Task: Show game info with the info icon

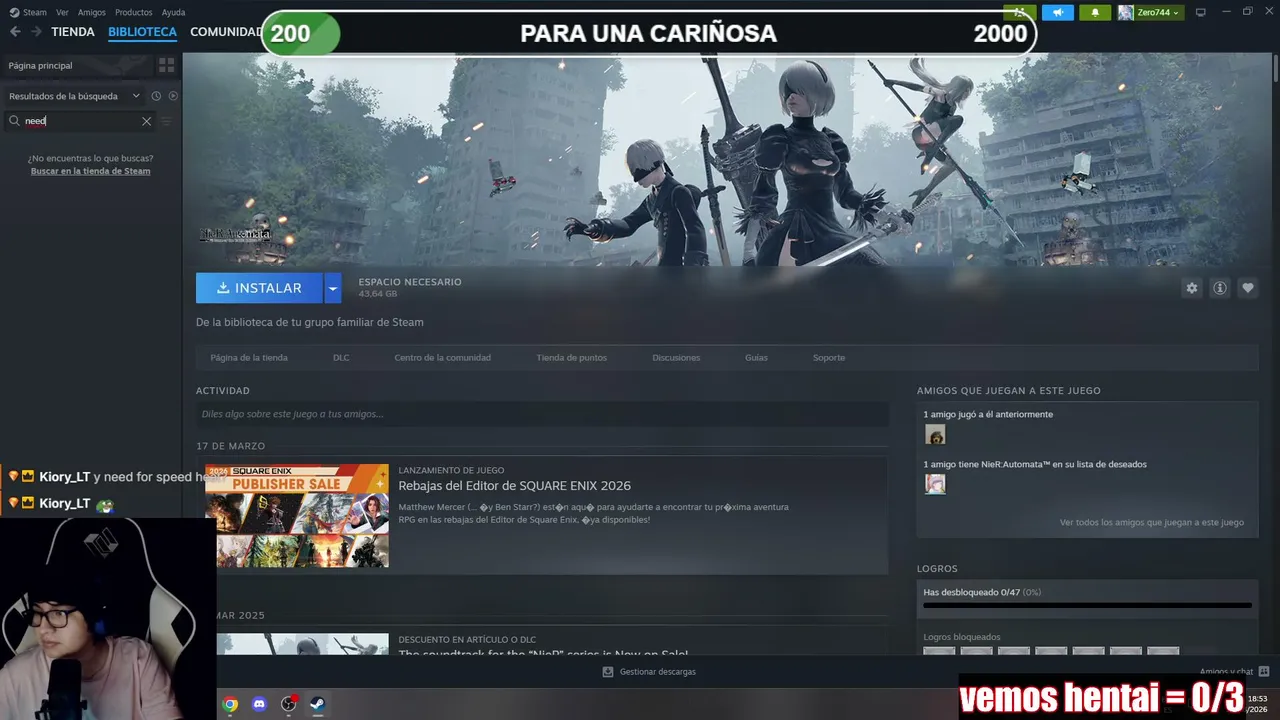Action: [x=1219, y=288]
